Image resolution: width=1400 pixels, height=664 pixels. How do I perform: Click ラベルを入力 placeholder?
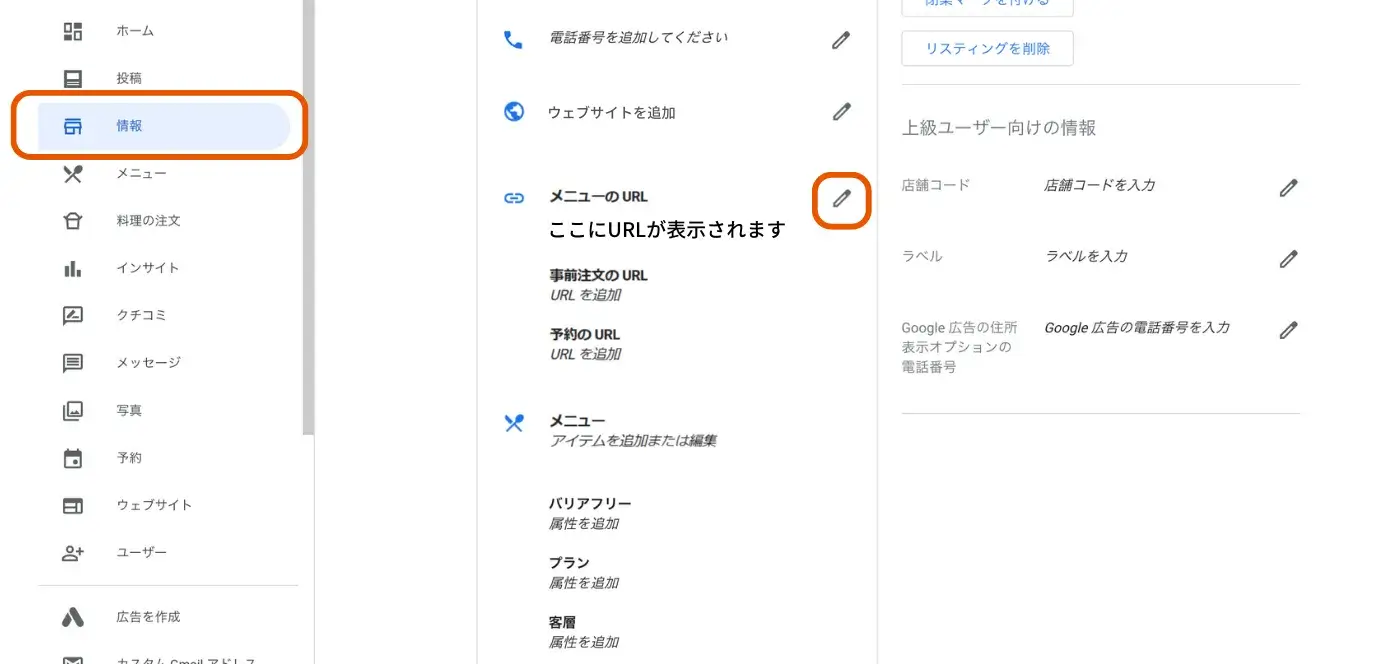[x=1086, y=256]
